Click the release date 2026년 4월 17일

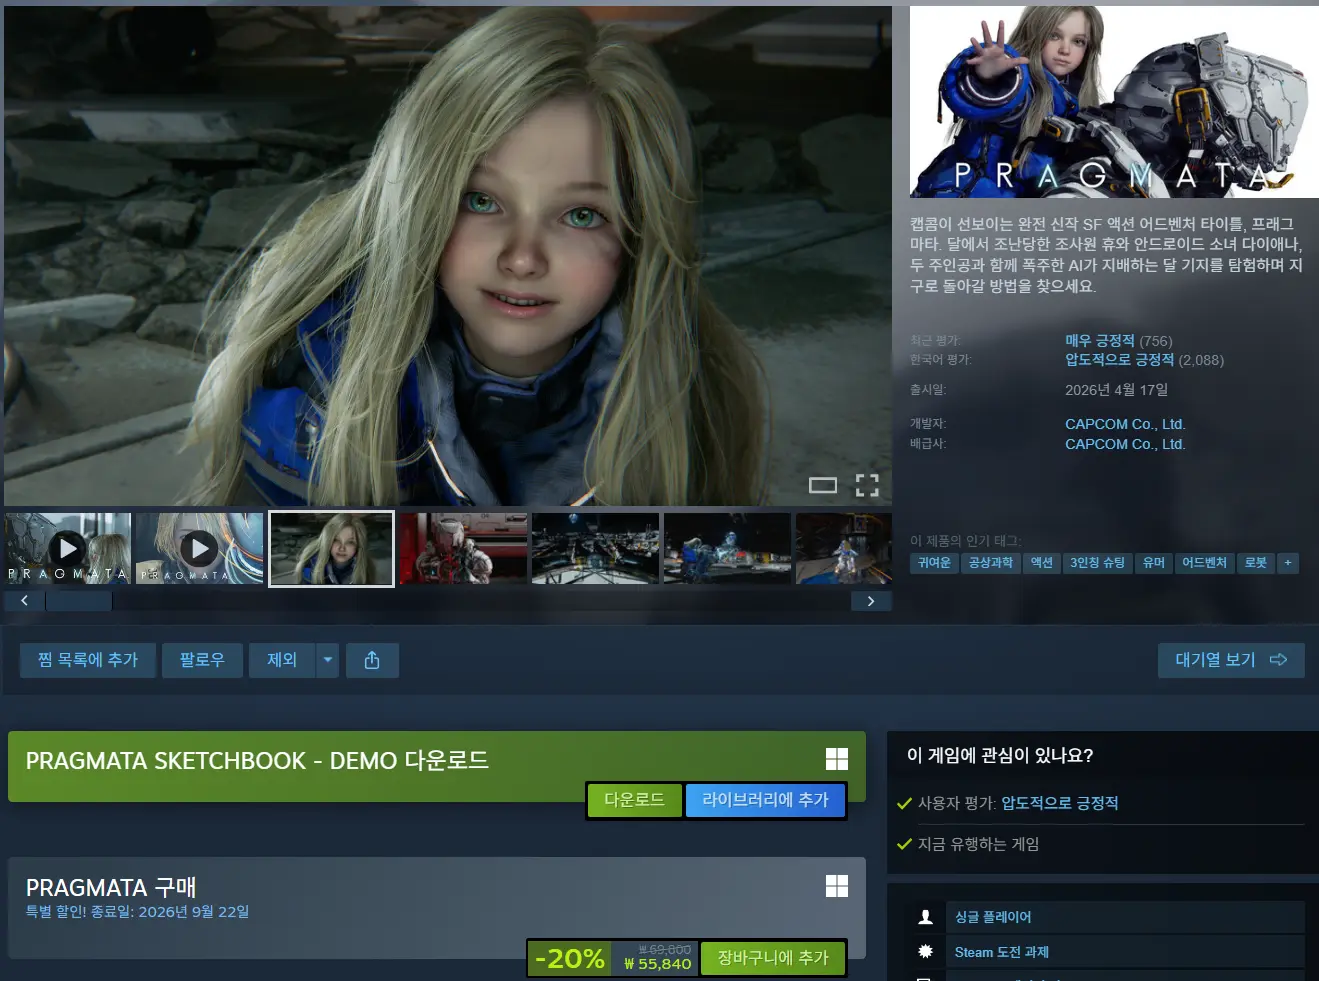point(1116,390)
